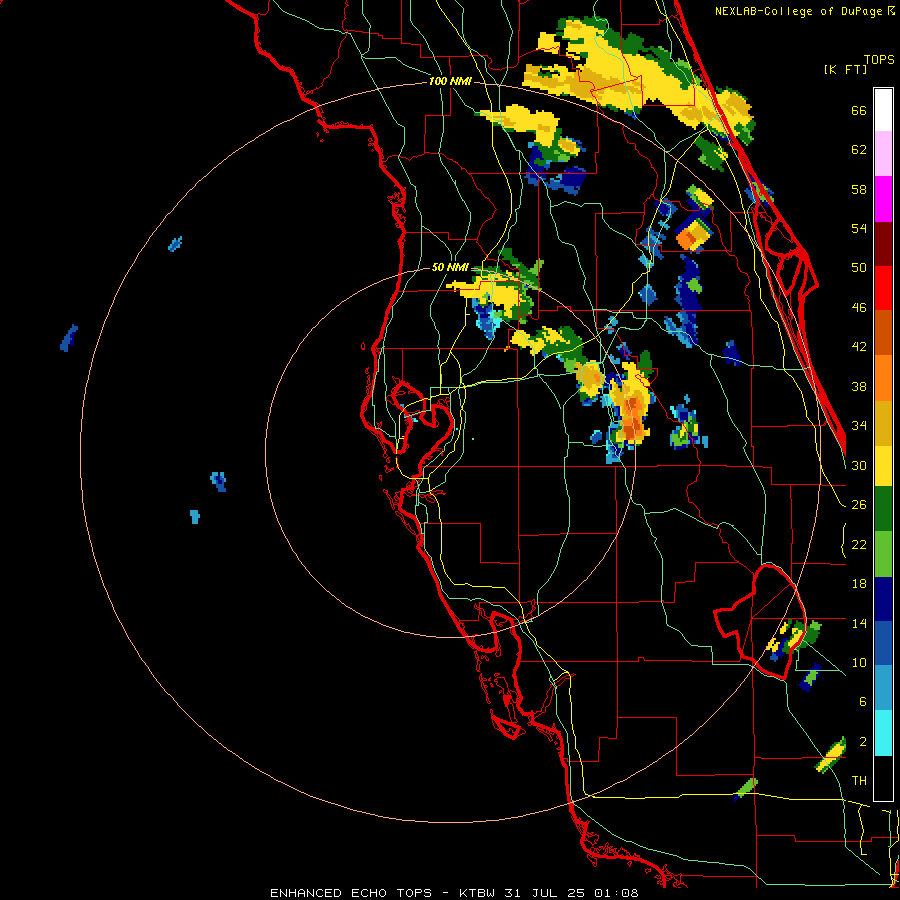The height and width of the screenshot is (900, 900).
Task: Click the [K FT] units label
Action: 845,70
